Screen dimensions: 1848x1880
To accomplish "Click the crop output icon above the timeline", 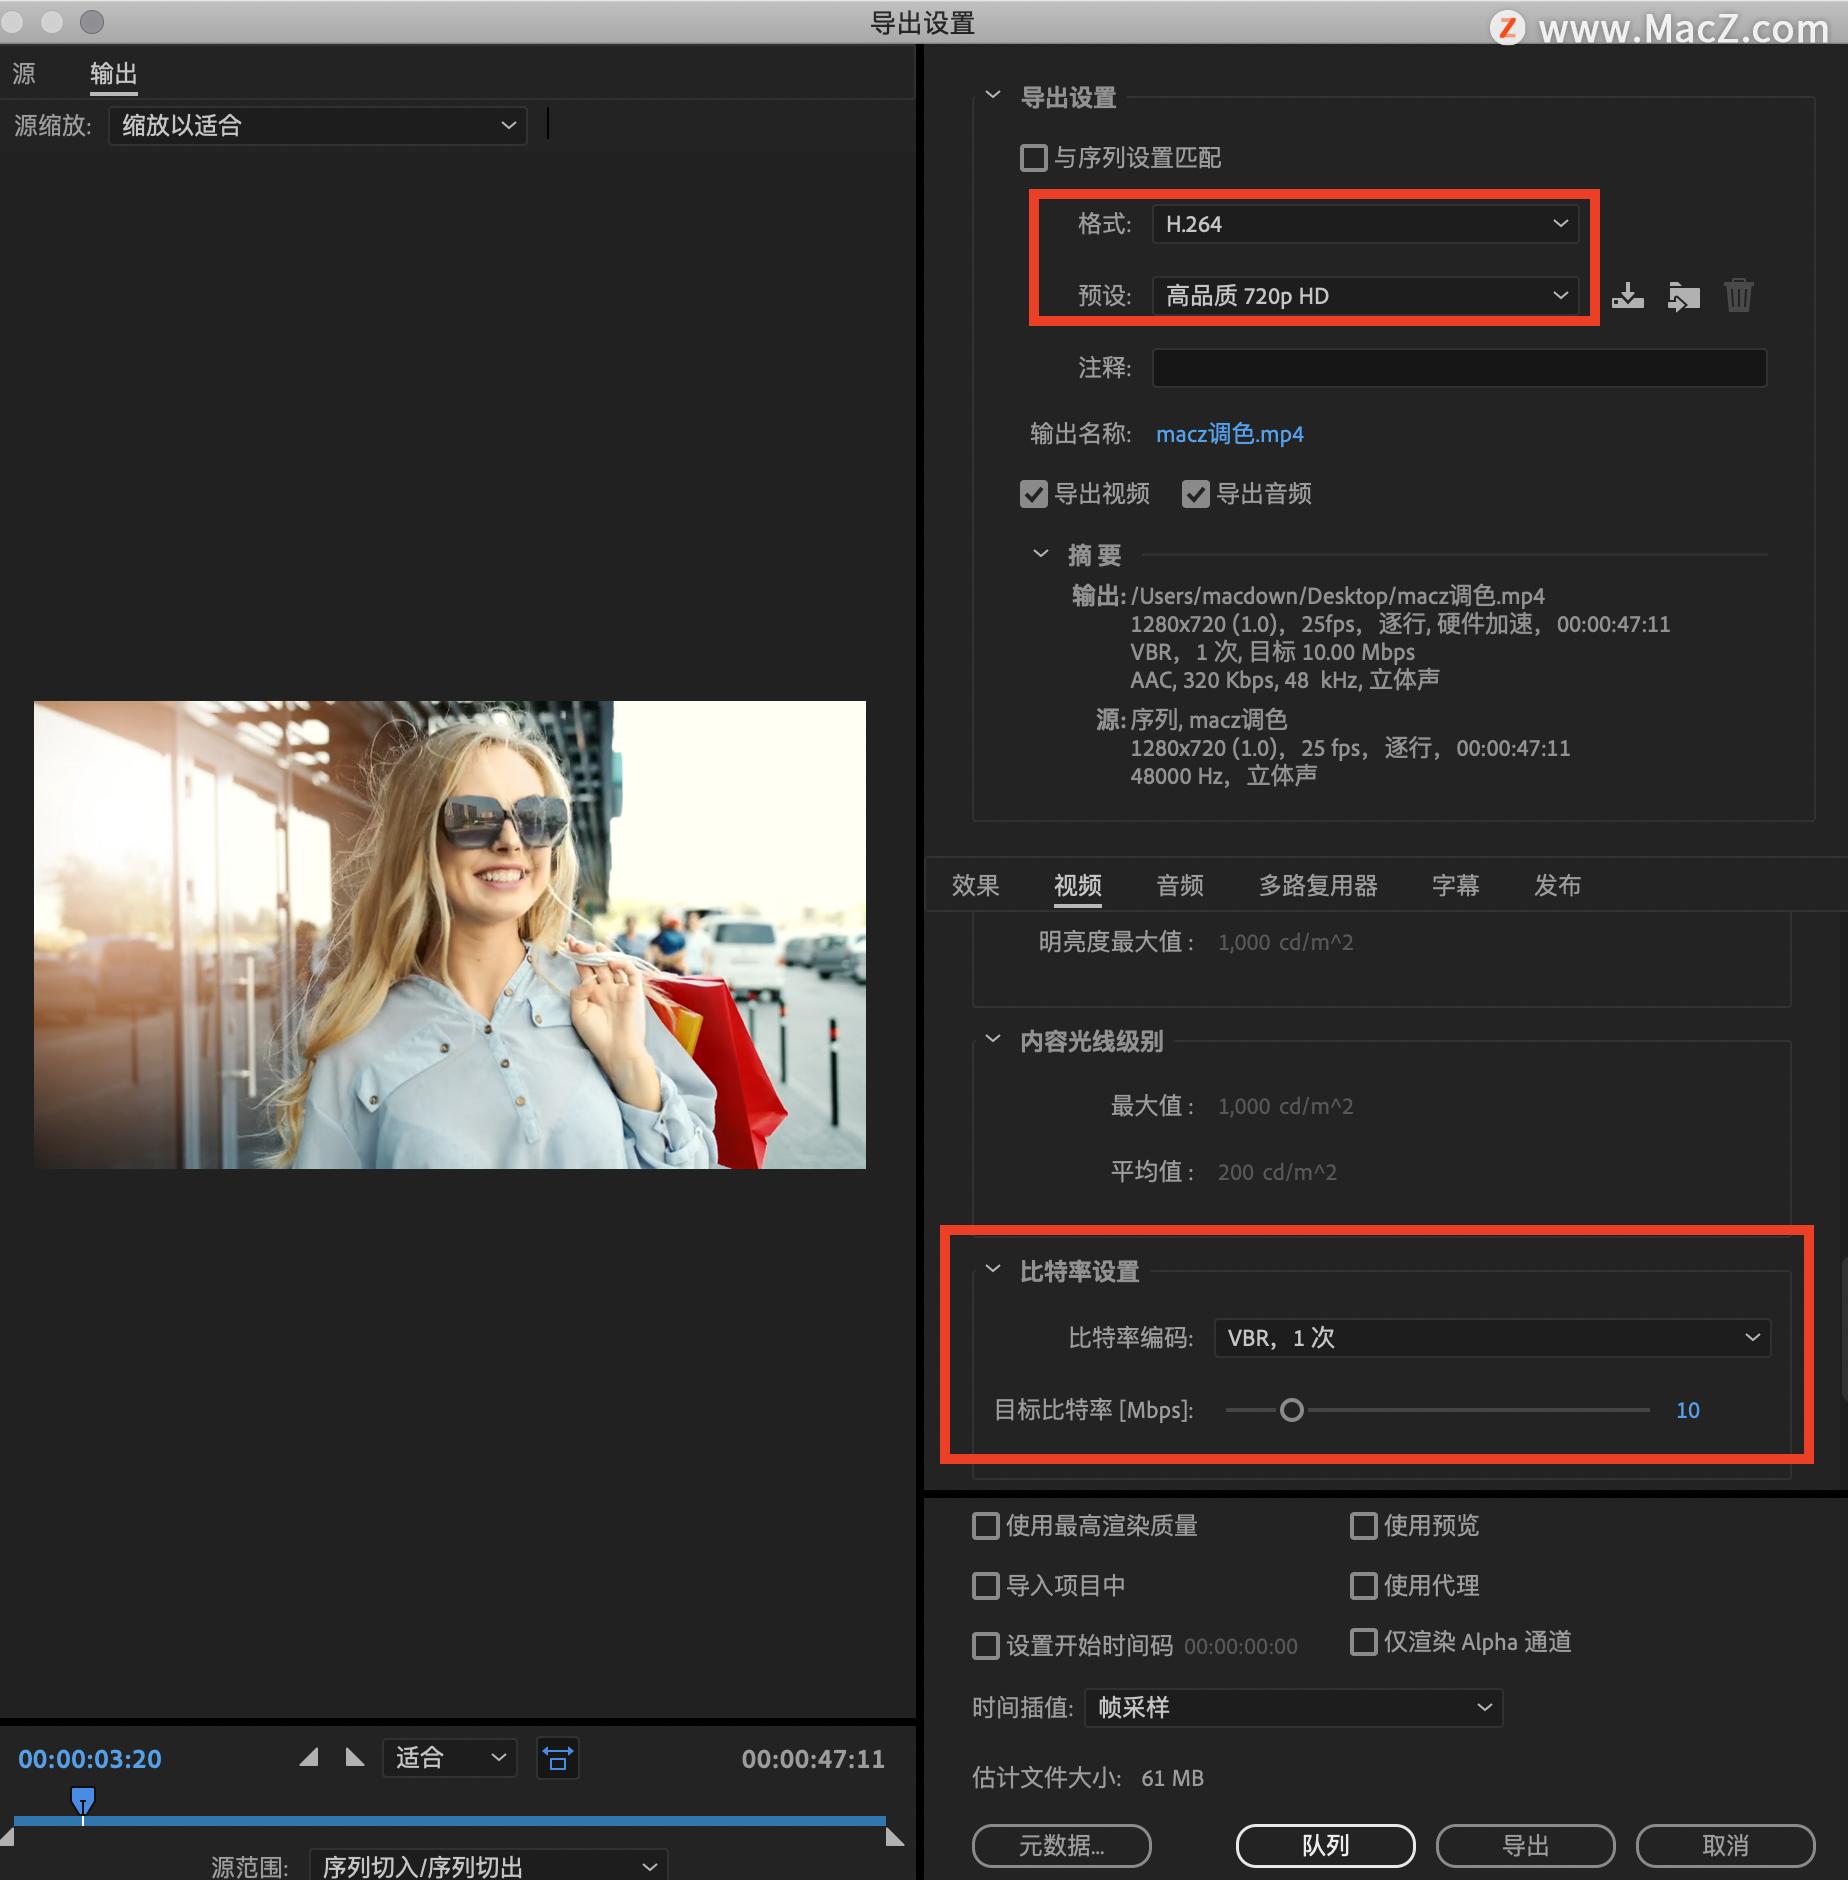I will coord(557,1758).
